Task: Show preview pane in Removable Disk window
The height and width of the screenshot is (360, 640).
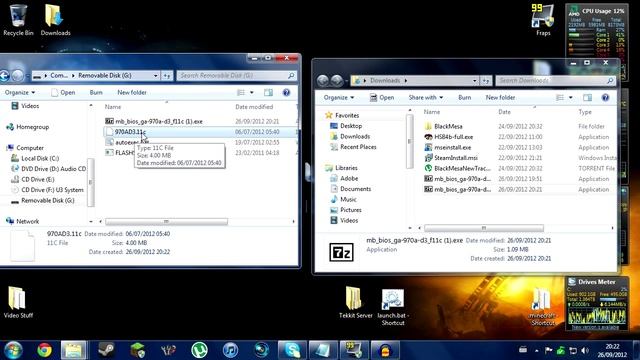Action: pyautogui.click(x=268, y=93)
